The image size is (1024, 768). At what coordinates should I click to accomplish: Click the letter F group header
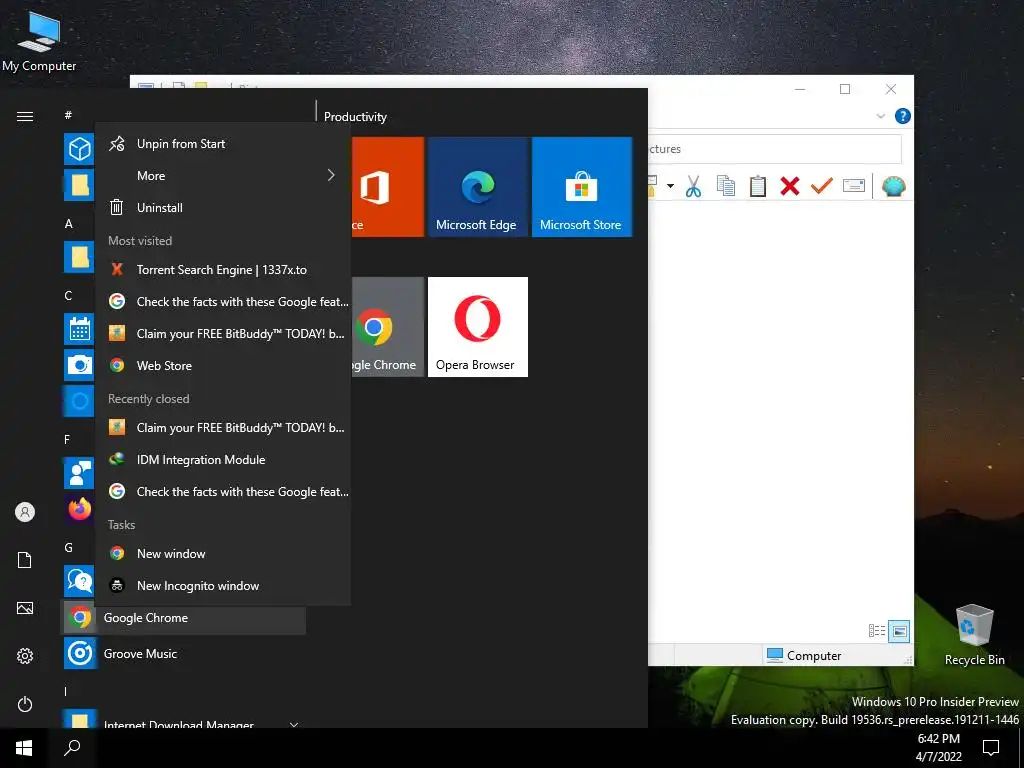[67, 440]
